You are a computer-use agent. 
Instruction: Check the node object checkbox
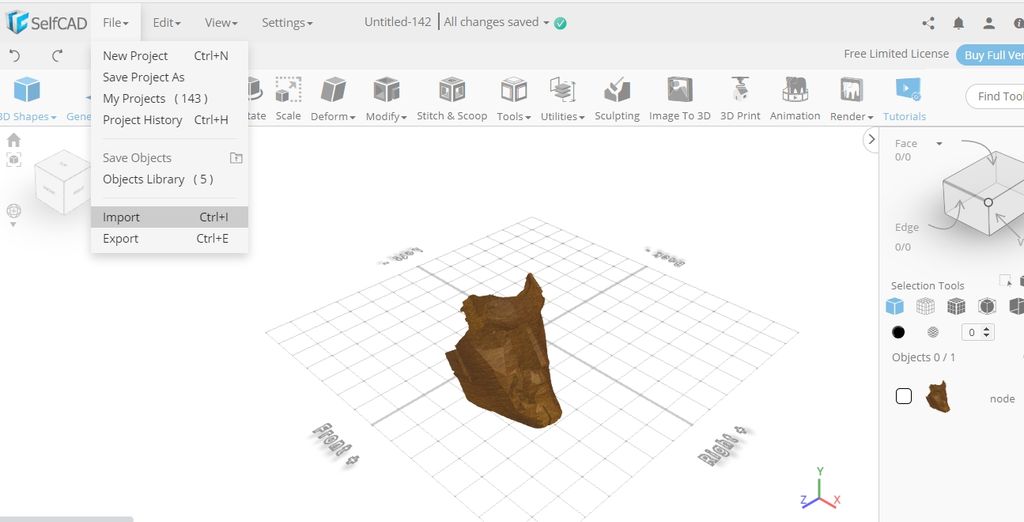click(904, 397)
